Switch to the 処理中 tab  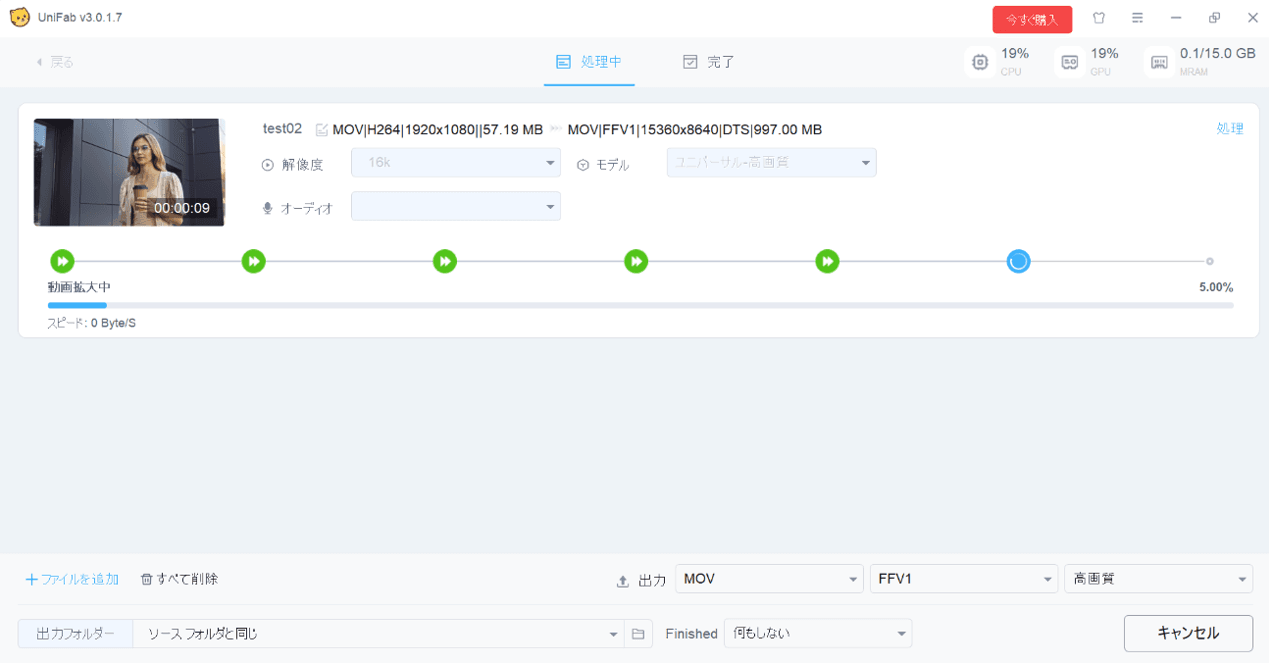click(x=589, y=62)
